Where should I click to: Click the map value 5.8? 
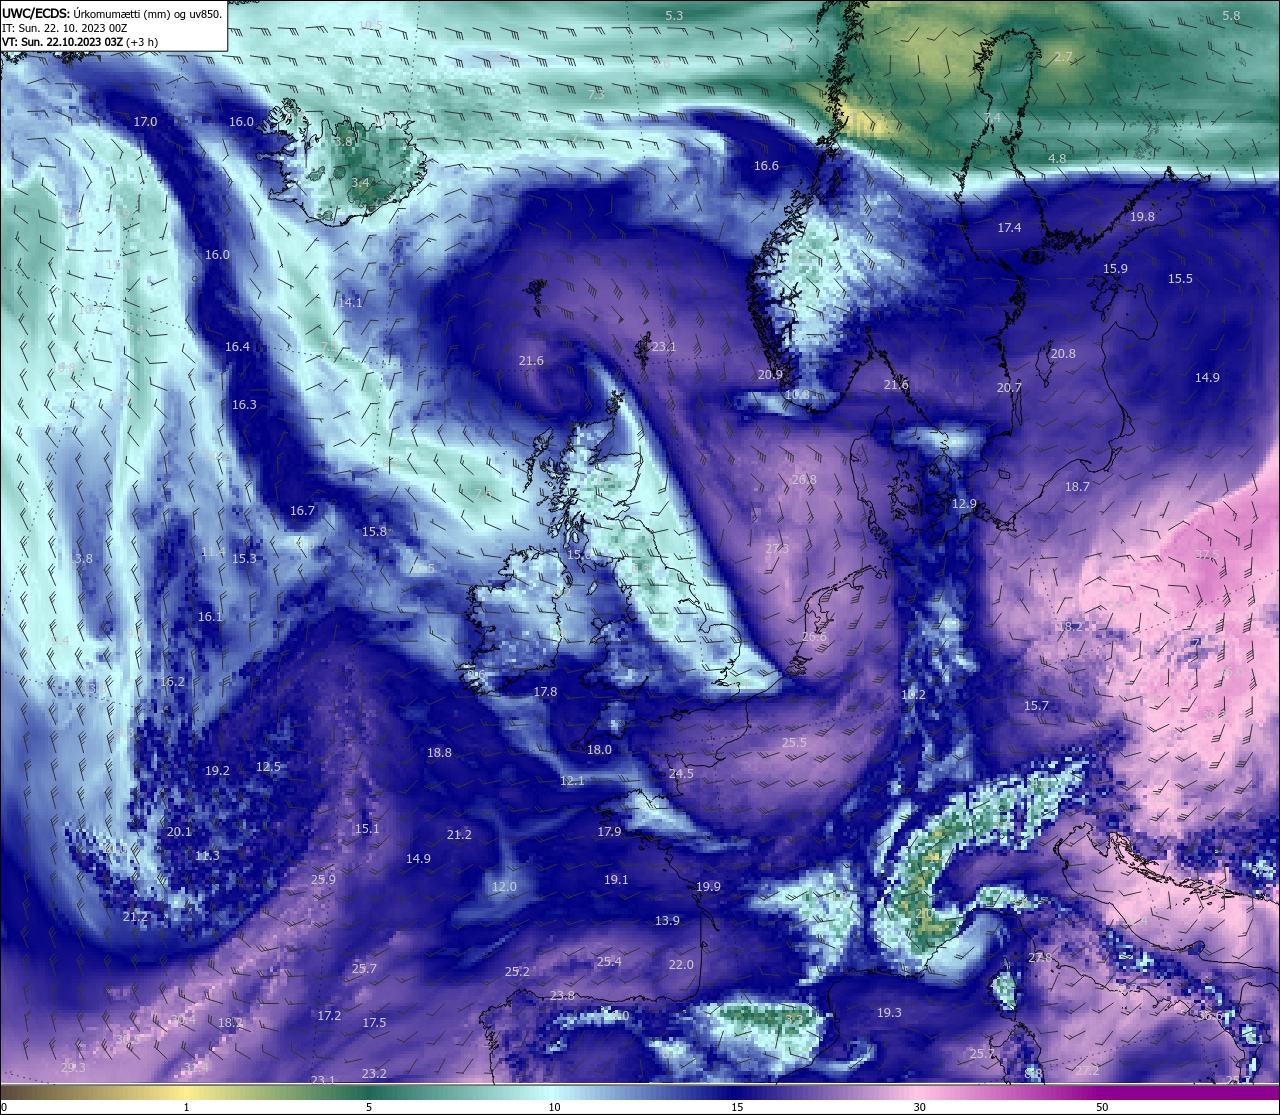click(1231, 16)
